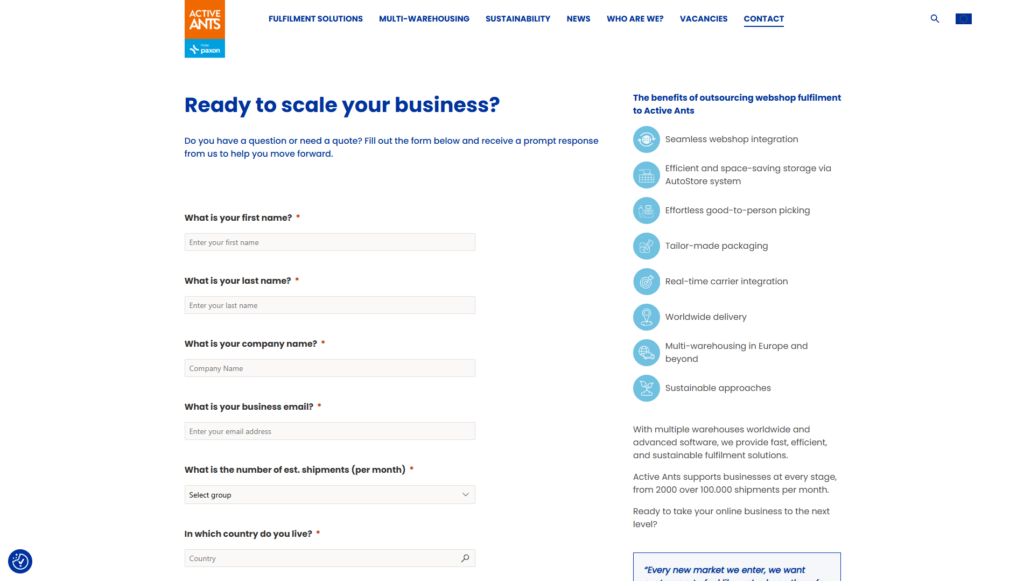Go to the Sustainability page
Image resolution: width=1024 pixels, height=581 pixels.
point(518,19)
